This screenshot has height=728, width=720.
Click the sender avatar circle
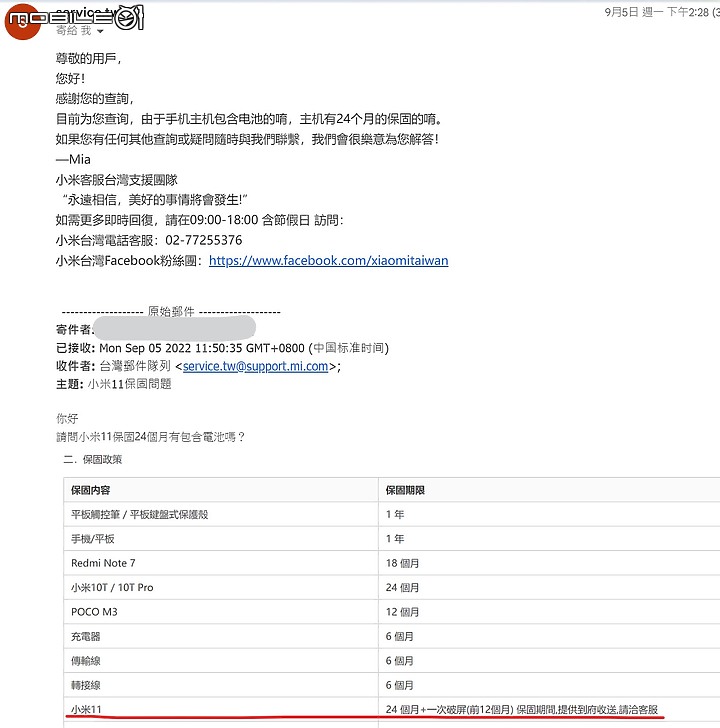pyautogui.click(x=22, y=22)
